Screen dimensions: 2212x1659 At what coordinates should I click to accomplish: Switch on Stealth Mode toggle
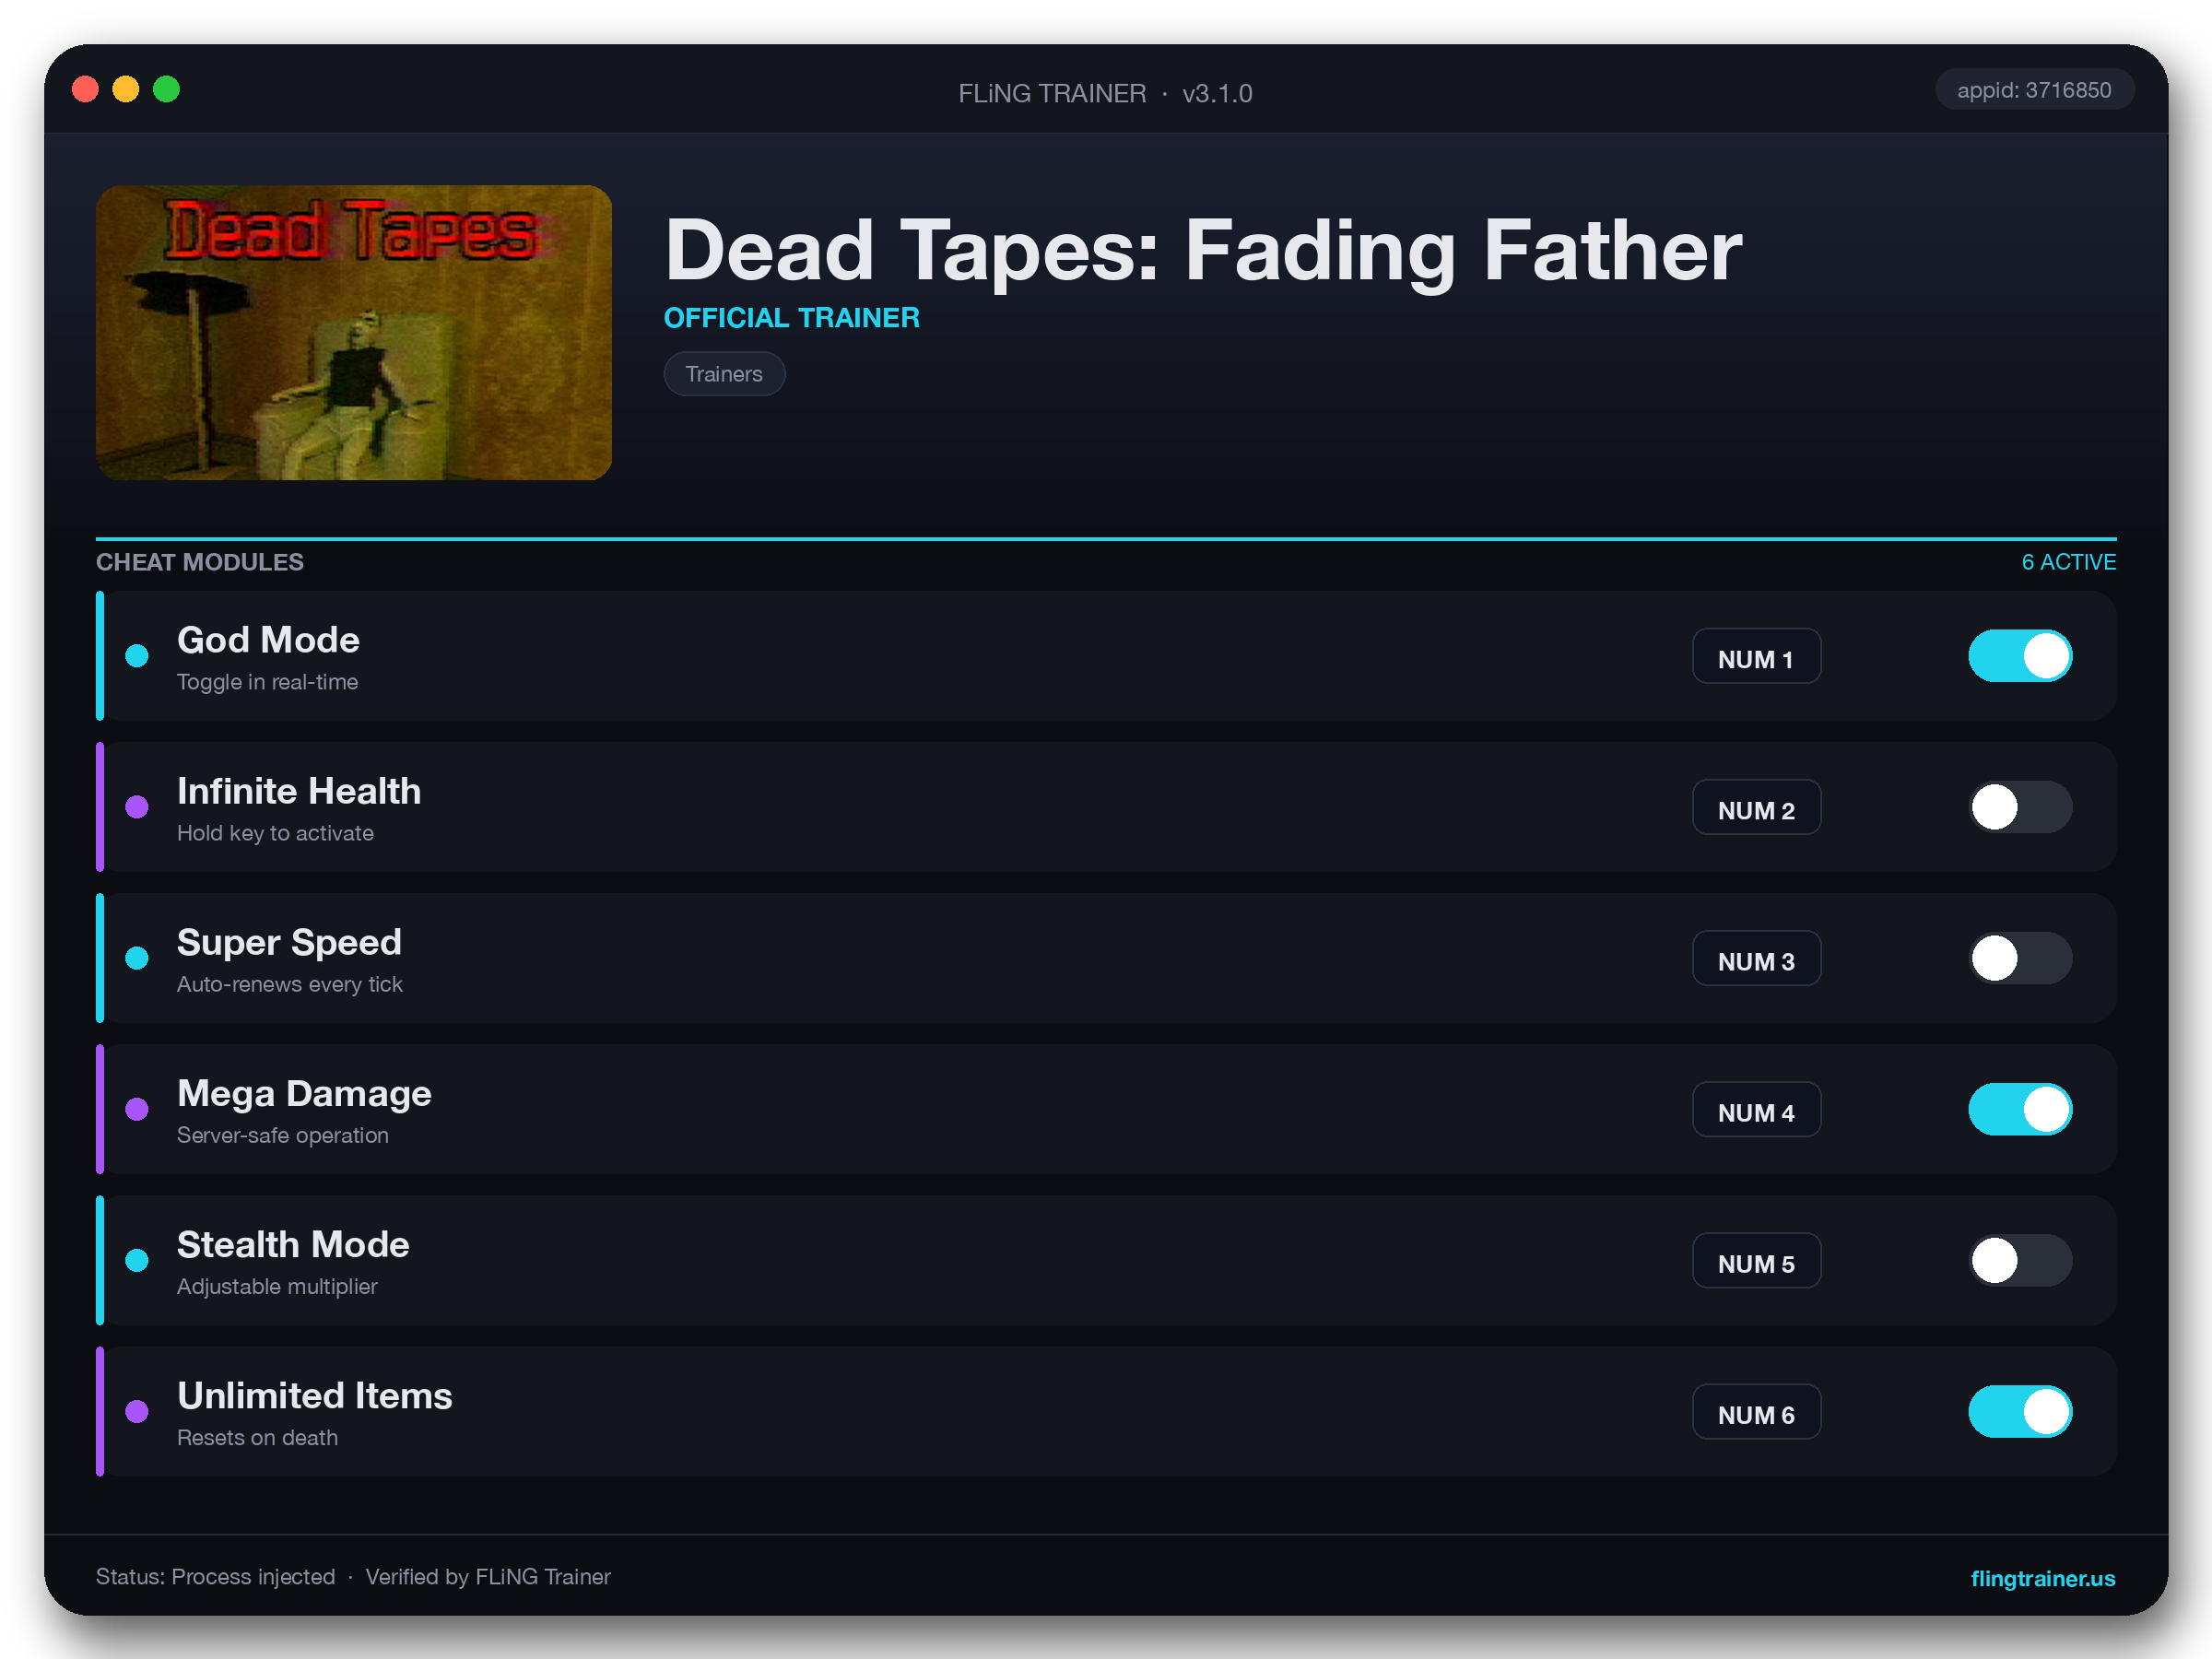coord(2020,1260)
